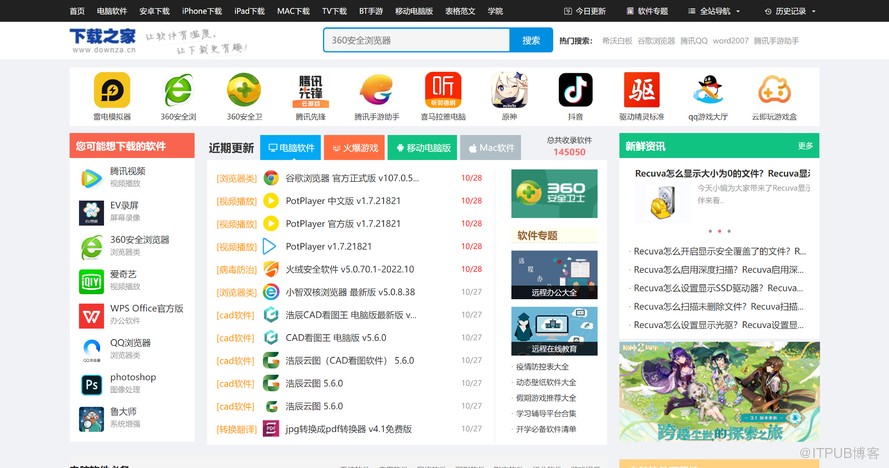The height and width of the screenshot is (468, 889).
Task: Click the icon beside 小智双核浏览器 entry
Action: pos(271,292)
